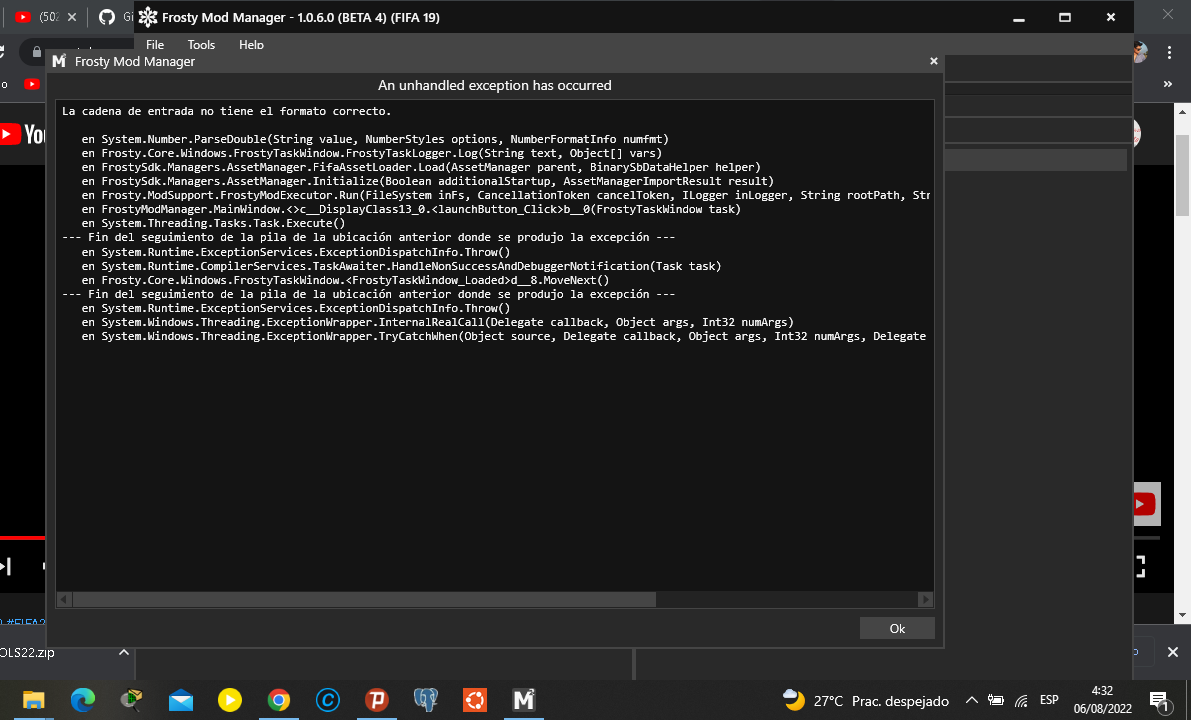Click the horizontal scrollbar thumb in error text
1191x720 pixels.
point(365,599)
